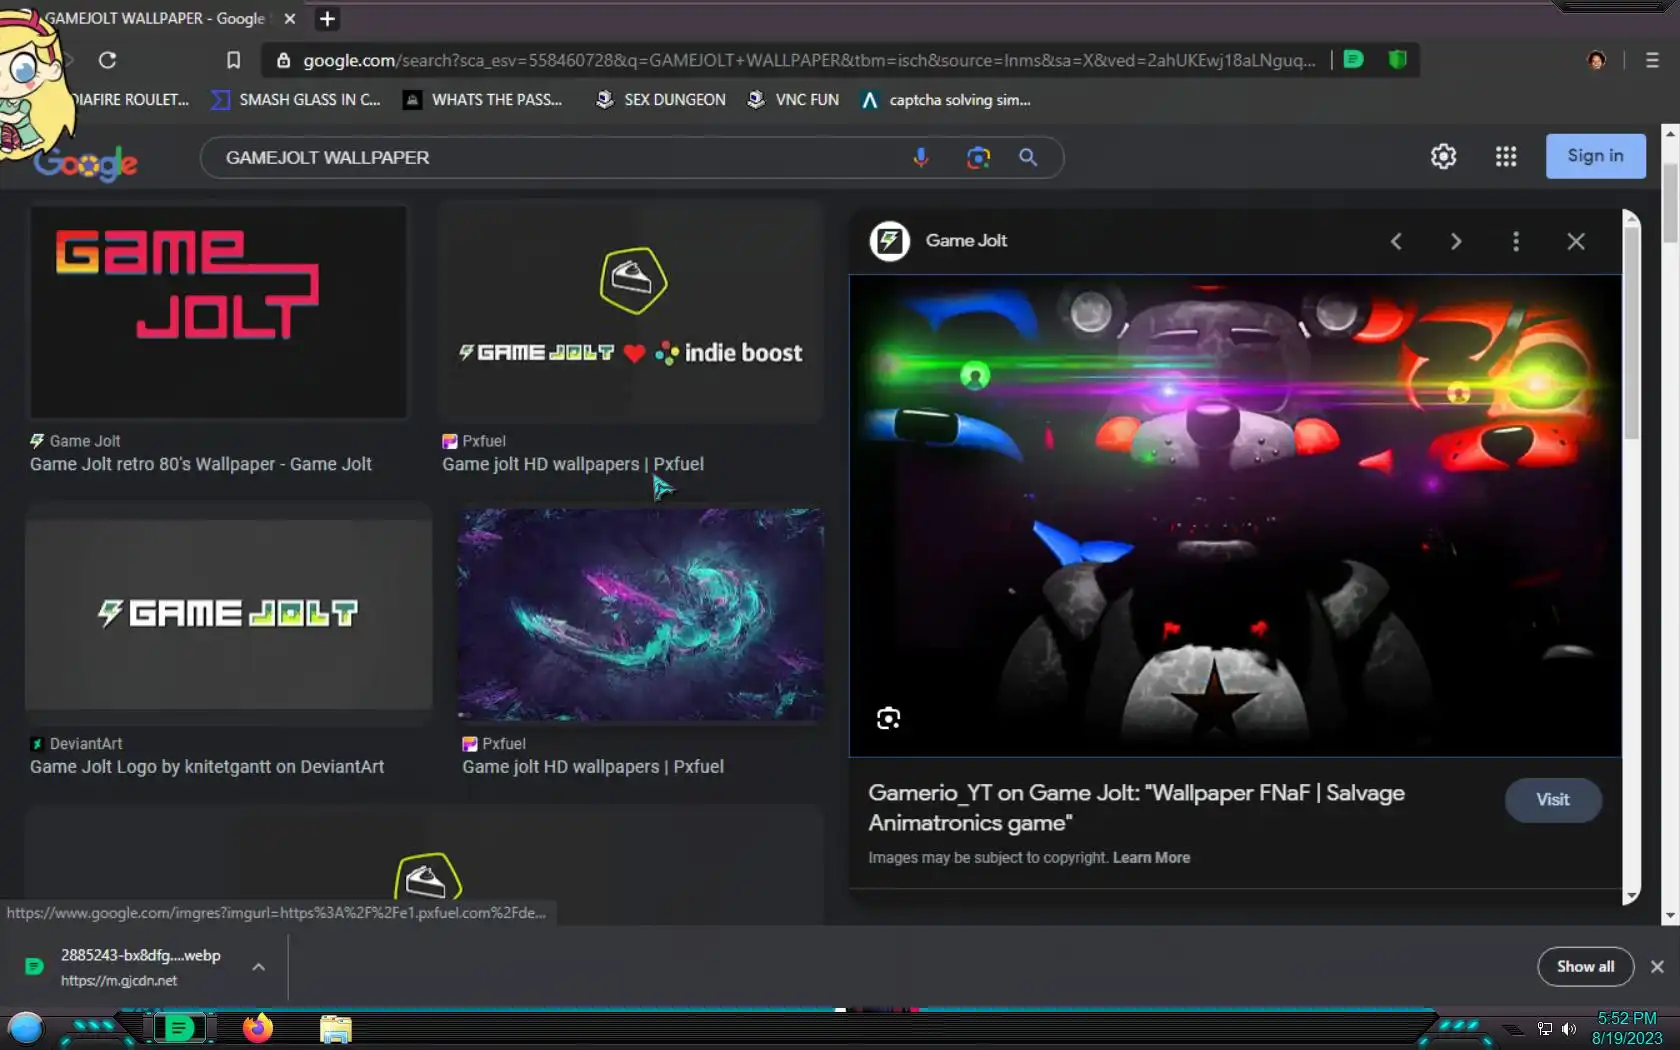The image size is (1680, 1050).
Task: Open 'Game Jolt Logo by knitetgantt on DeviantArt' link
Action: click(207, 767)
